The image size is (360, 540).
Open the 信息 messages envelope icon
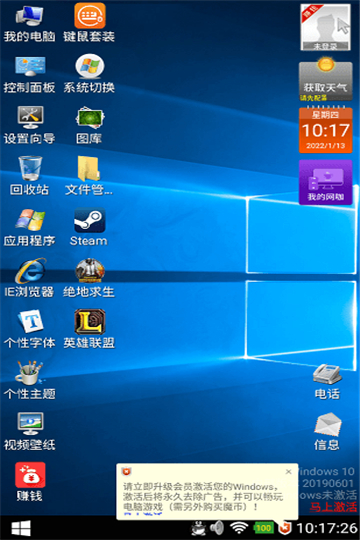[x=327, y=432]
